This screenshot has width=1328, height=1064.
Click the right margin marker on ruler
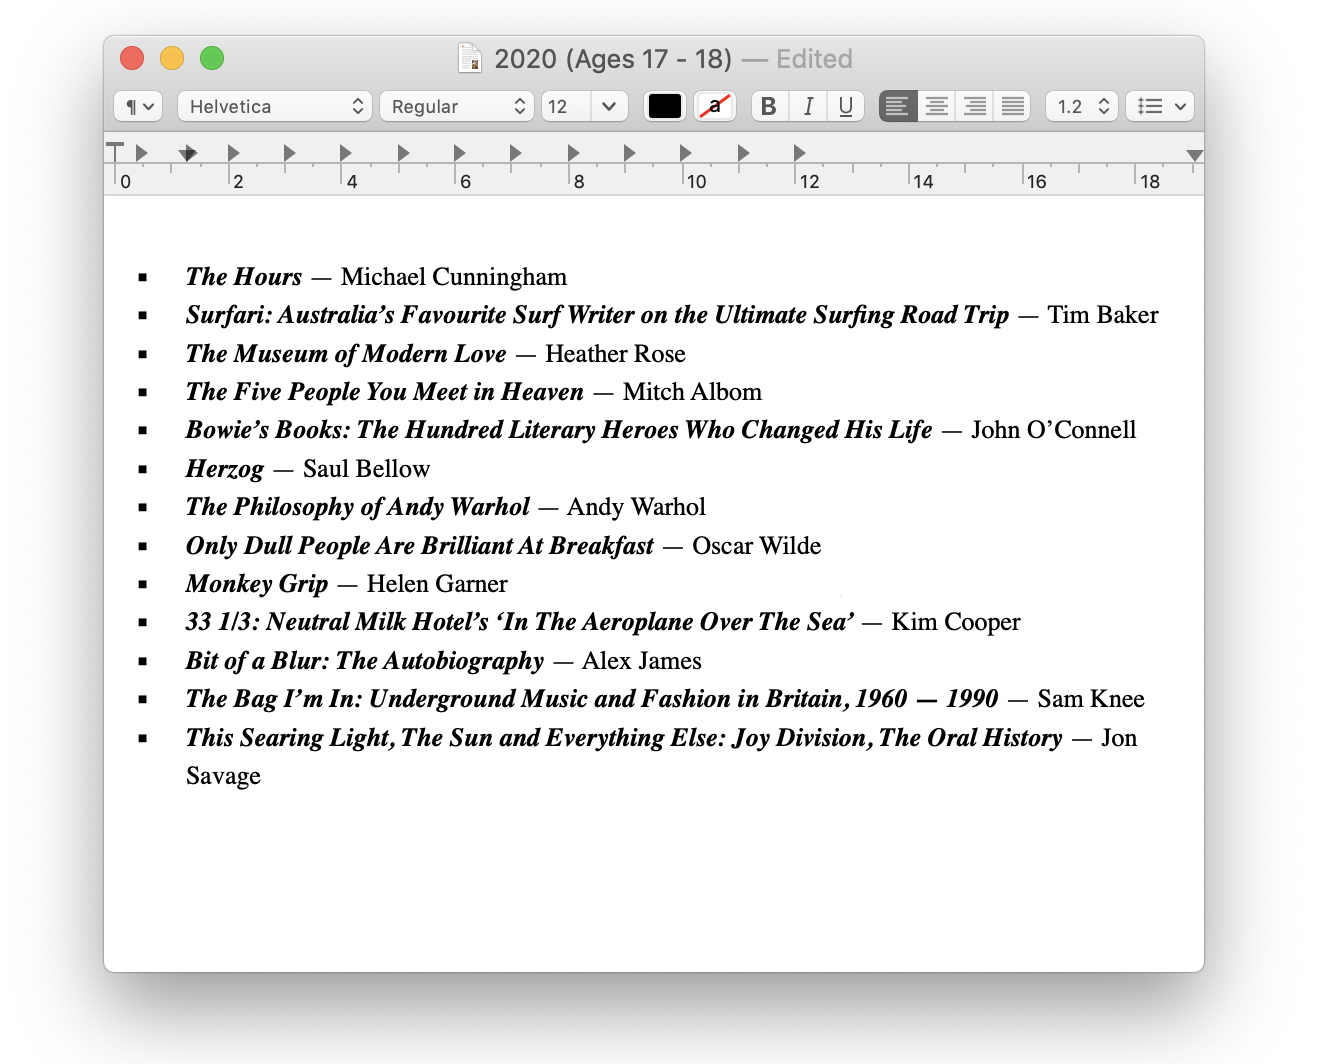tap(1194, 155)
